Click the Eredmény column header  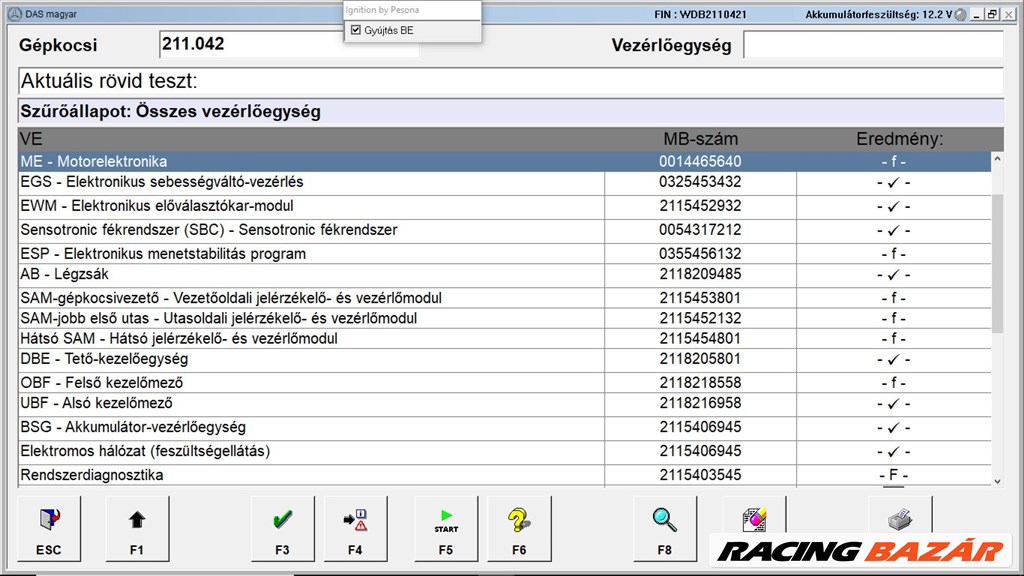pos(899,139)
